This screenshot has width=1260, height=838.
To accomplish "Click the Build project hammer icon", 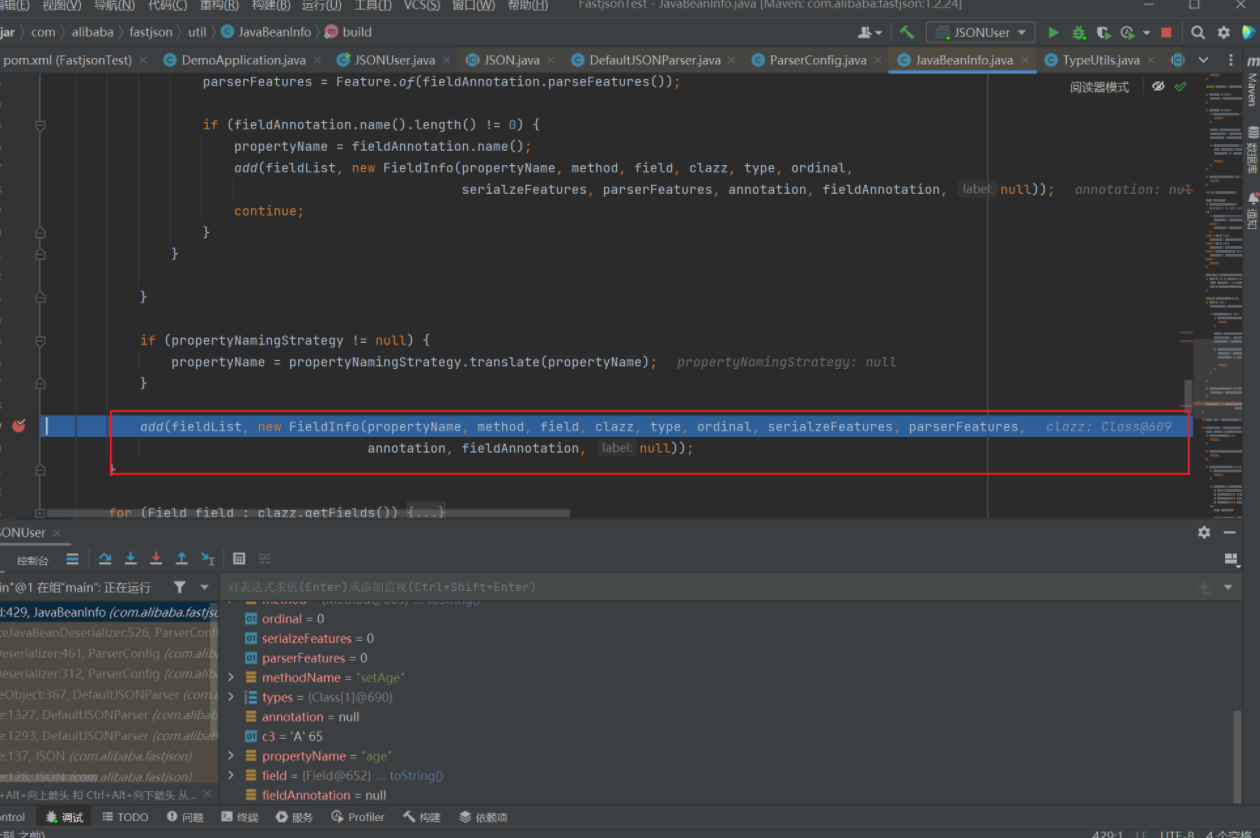I will coord(907,33).
